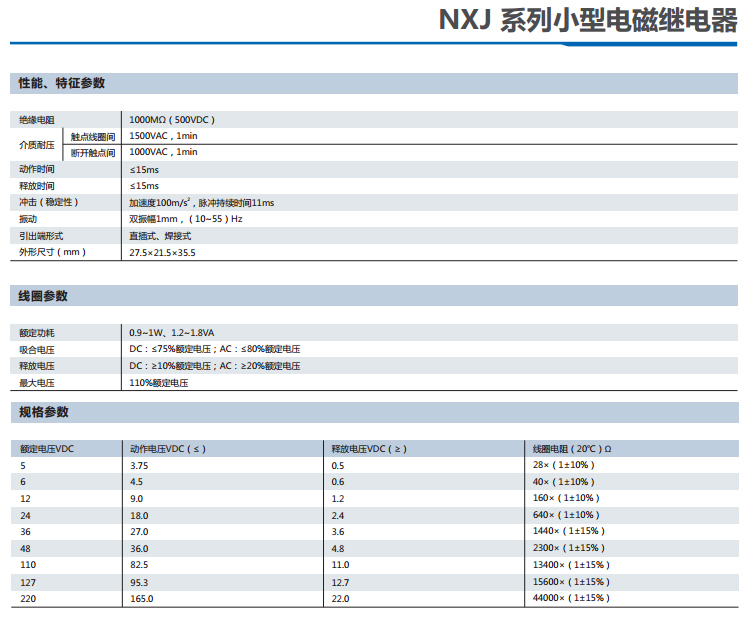Viewport: 750px width, 621px height.
Task: Select the 释放电压 coil parameter label
Action: coord(37,366)
